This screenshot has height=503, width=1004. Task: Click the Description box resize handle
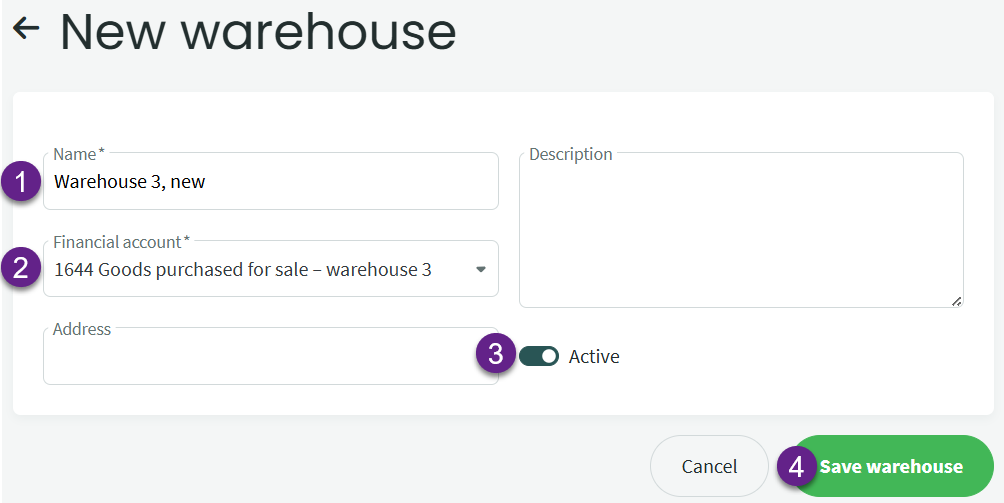pyautogui.click(x=957, y=301)
